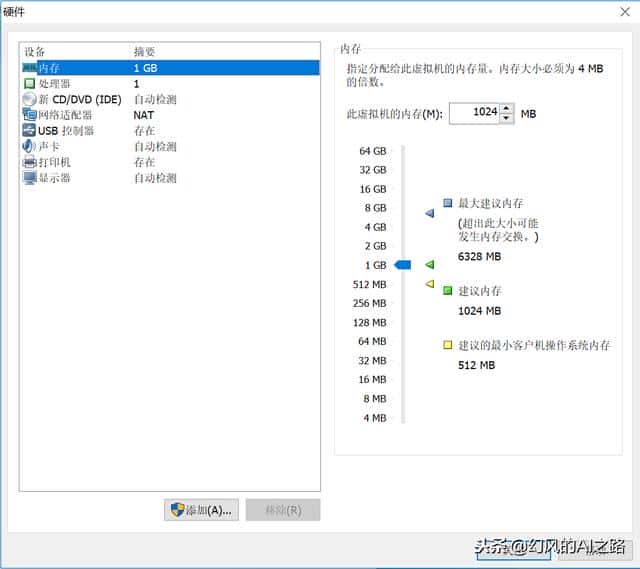
Task: Click the 设备 column header
Action: click(x=35, y=52)
